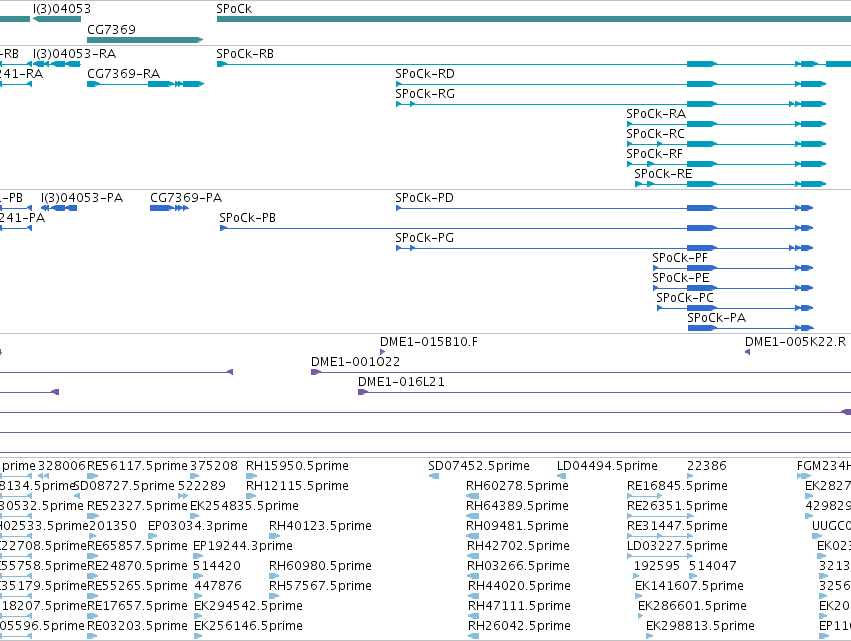Click the CG7369 gene feature bar

[145, 40]
